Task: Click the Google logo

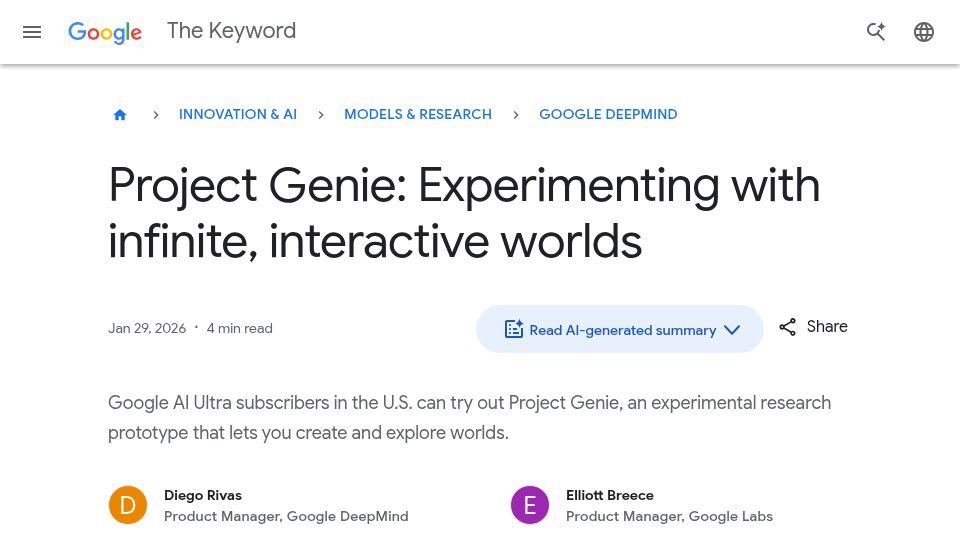Action: [x=105, y=32]
